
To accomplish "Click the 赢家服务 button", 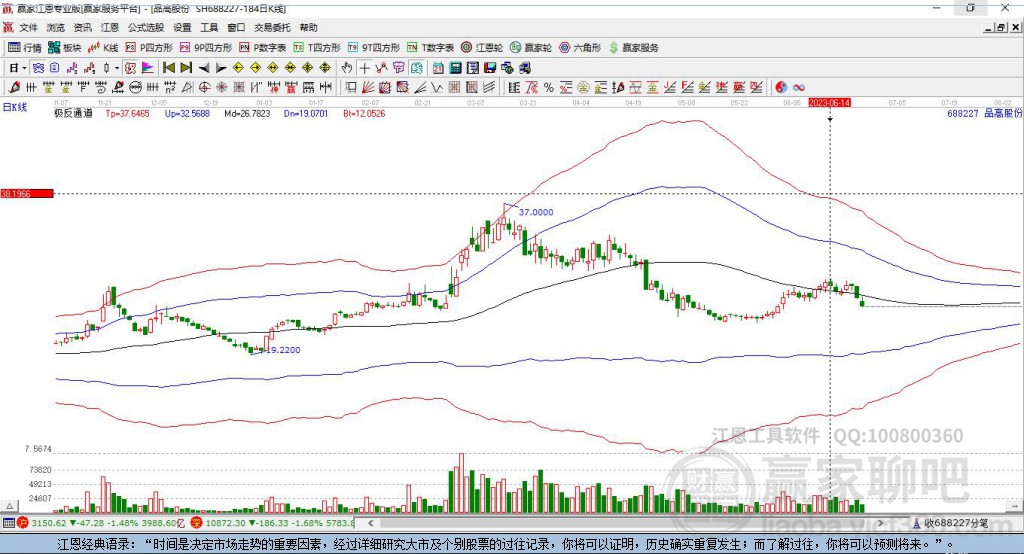I will coord(634,48).
